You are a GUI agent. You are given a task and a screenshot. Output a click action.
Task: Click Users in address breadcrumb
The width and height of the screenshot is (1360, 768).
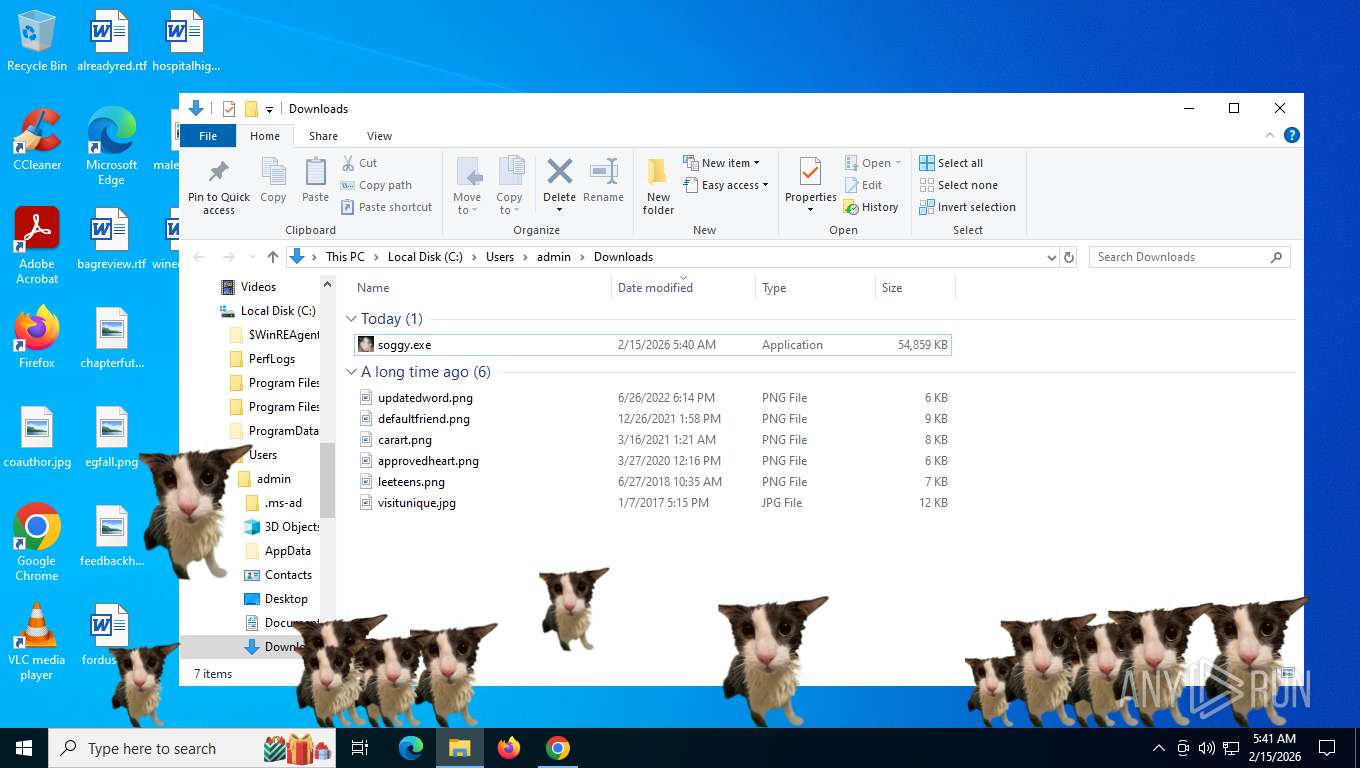(x=500, y=257)
